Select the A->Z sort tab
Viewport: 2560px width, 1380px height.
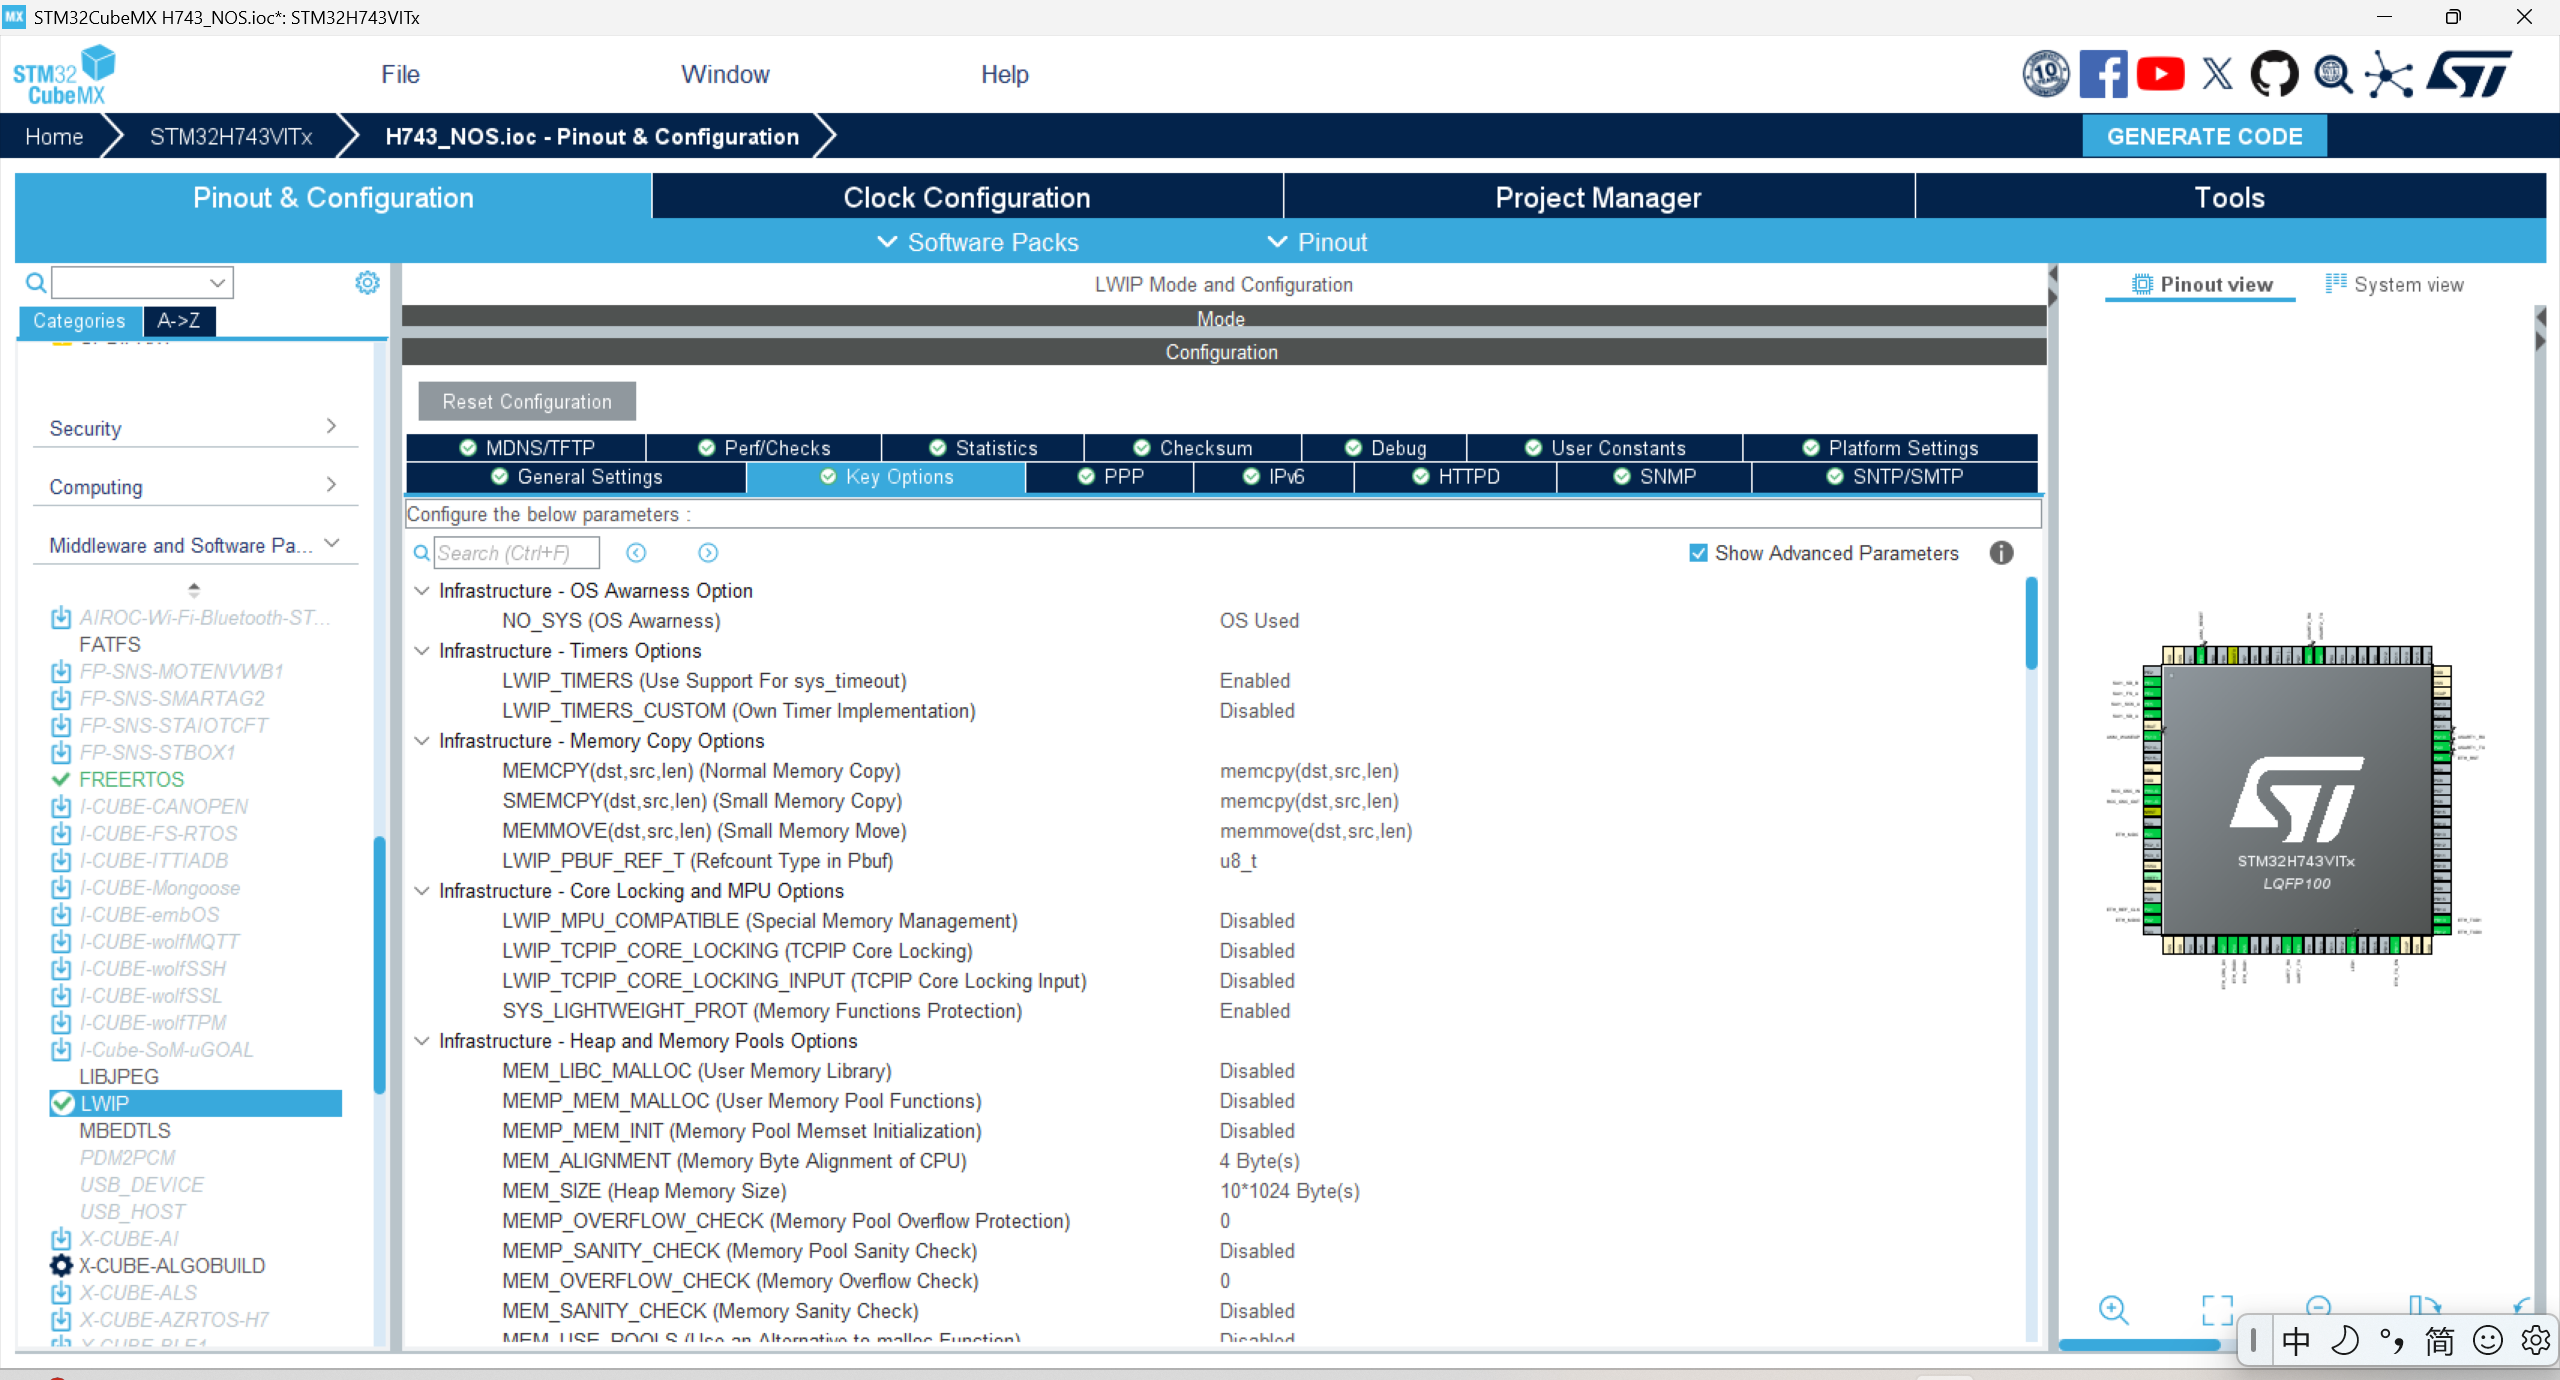[x=179, y=321]
